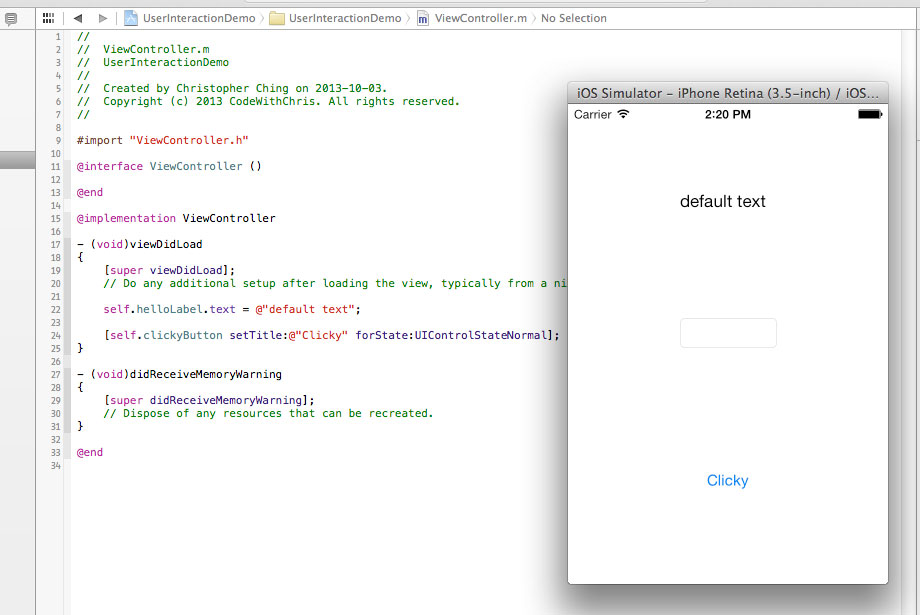
Task: Click the default text label in simulator
Action: 722,201
